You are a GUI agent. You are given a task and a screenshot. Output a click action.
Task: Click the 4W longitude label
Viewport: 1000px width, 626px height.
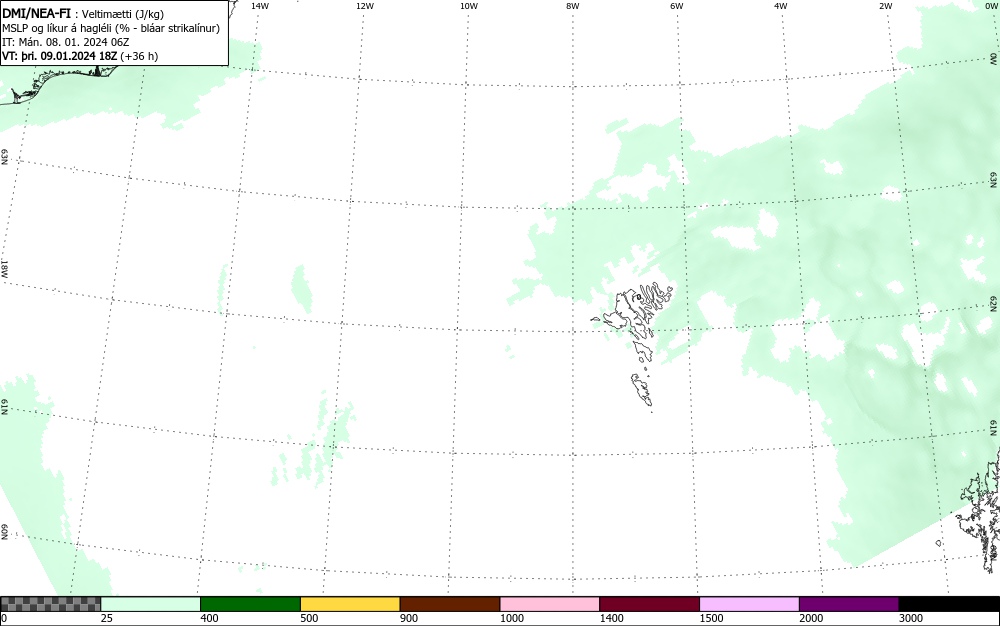pyautogui.click(x=781, y=6)
